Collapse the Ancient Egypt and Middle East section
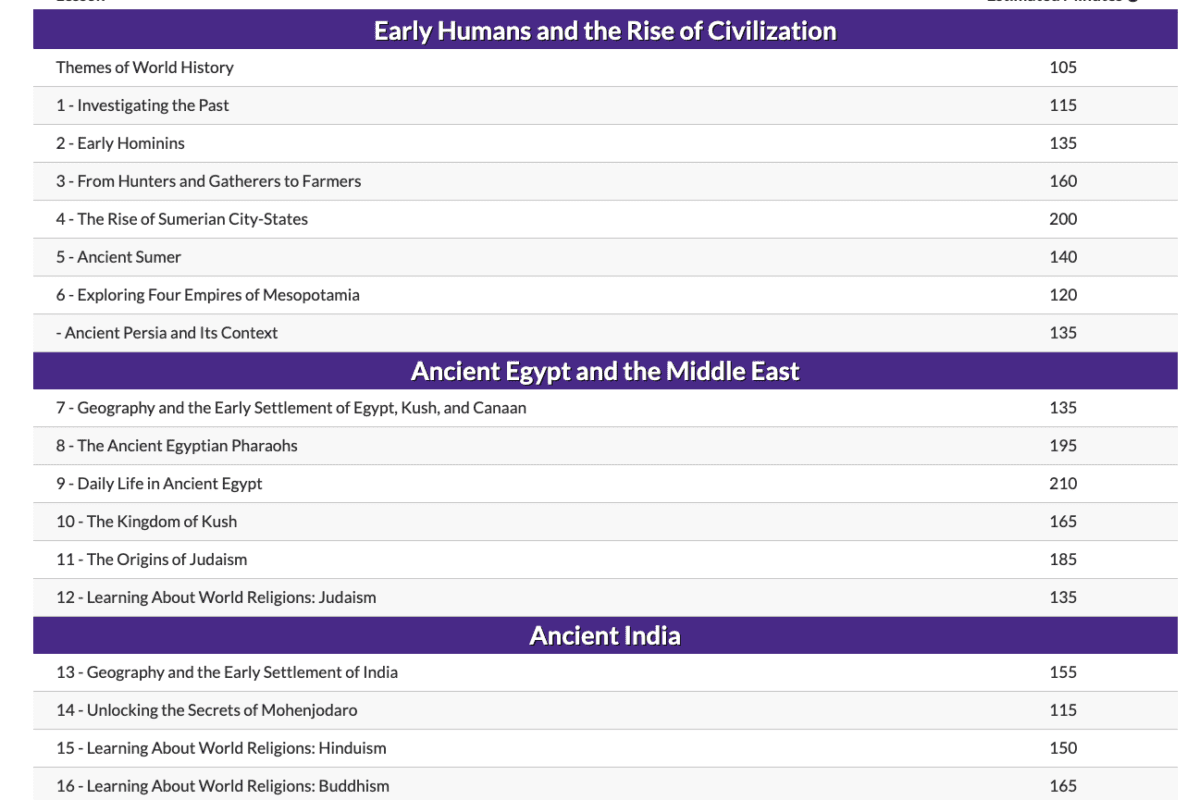This screenshot has width=1200, height=800. pos(605,370)
